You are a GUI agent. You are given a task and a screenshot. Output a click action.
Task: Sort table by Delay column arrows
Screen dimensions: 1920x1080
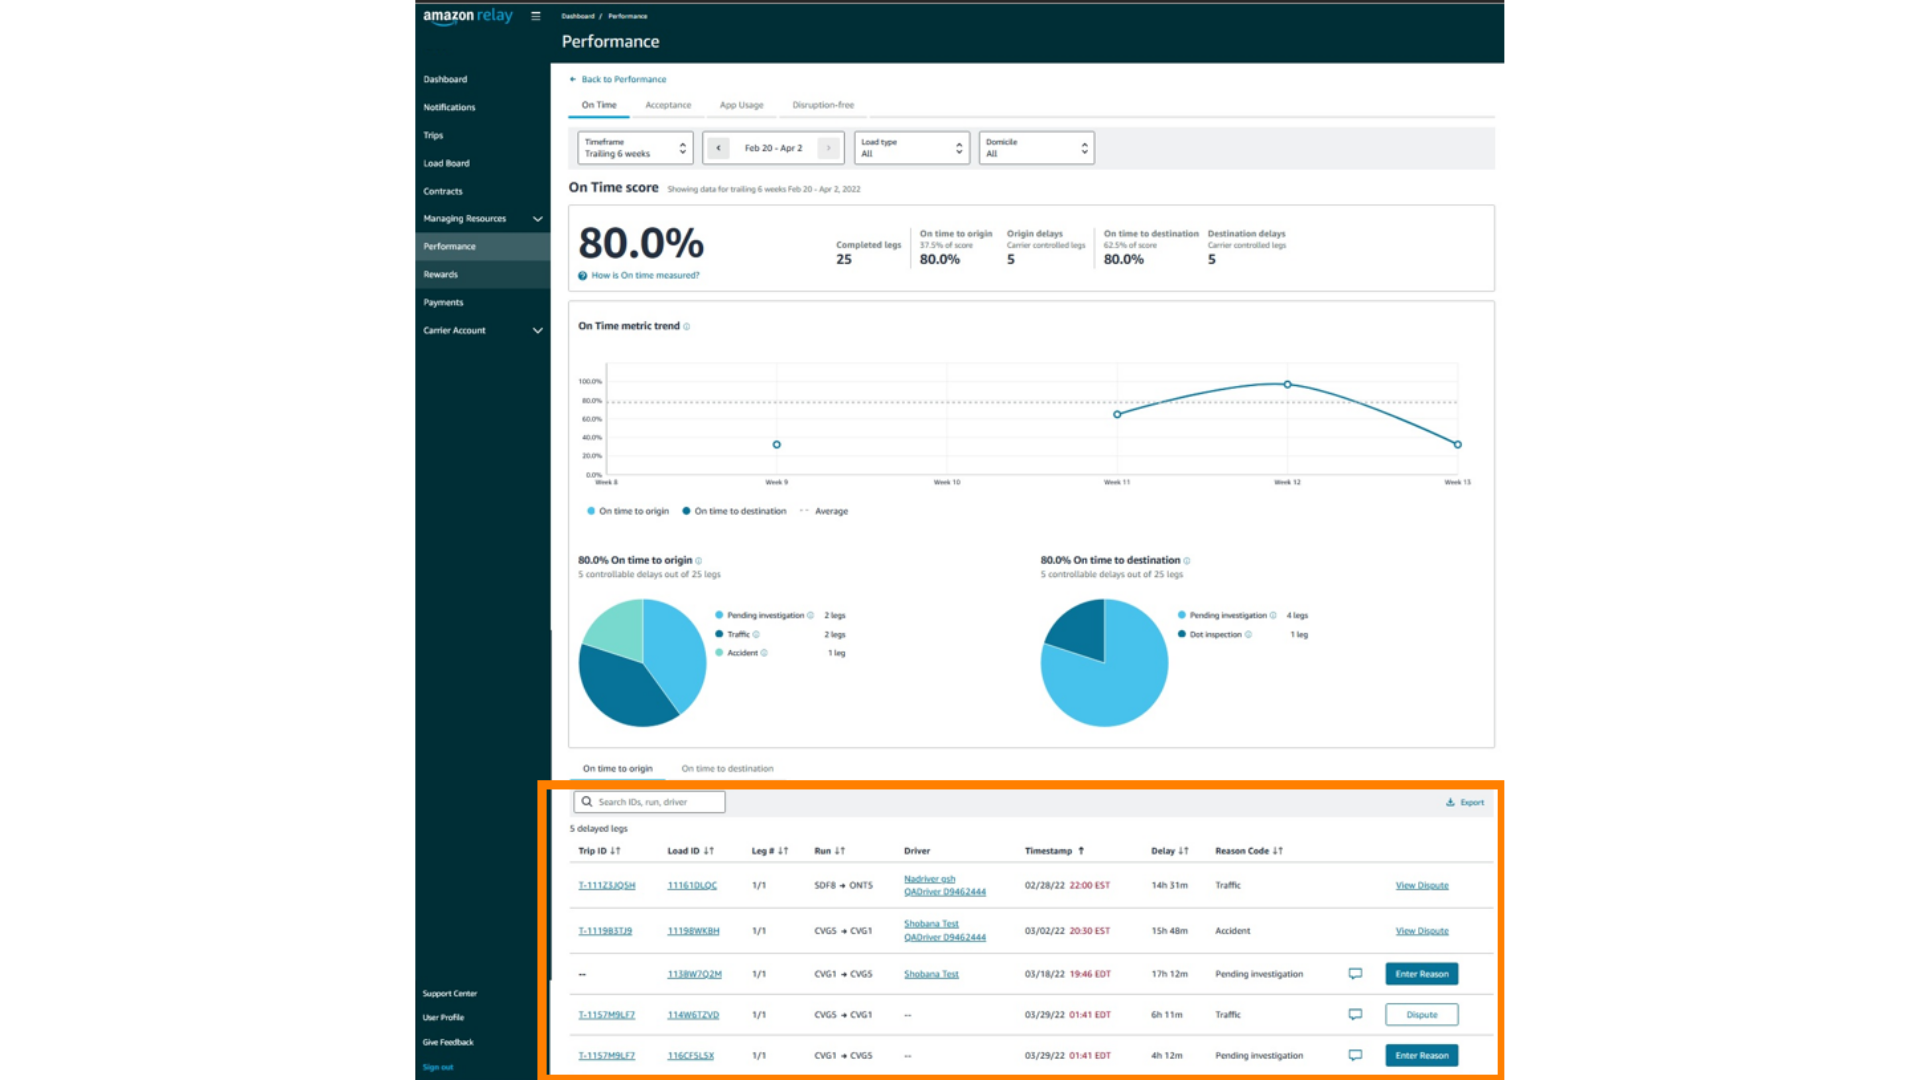click(x=1184, y=851)
